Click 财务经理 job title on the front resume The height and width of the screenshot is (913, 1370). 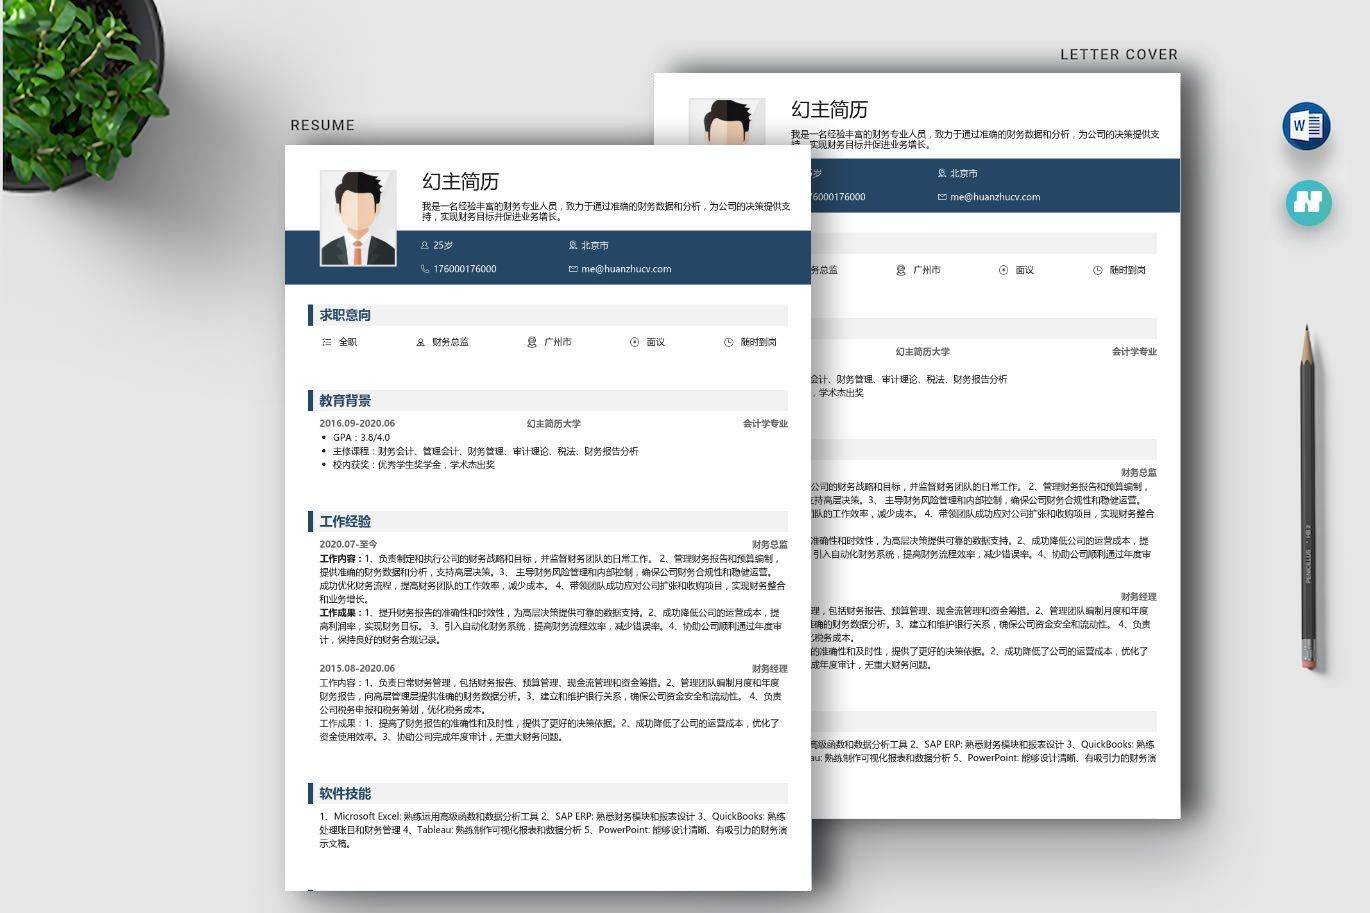point(770,669)
